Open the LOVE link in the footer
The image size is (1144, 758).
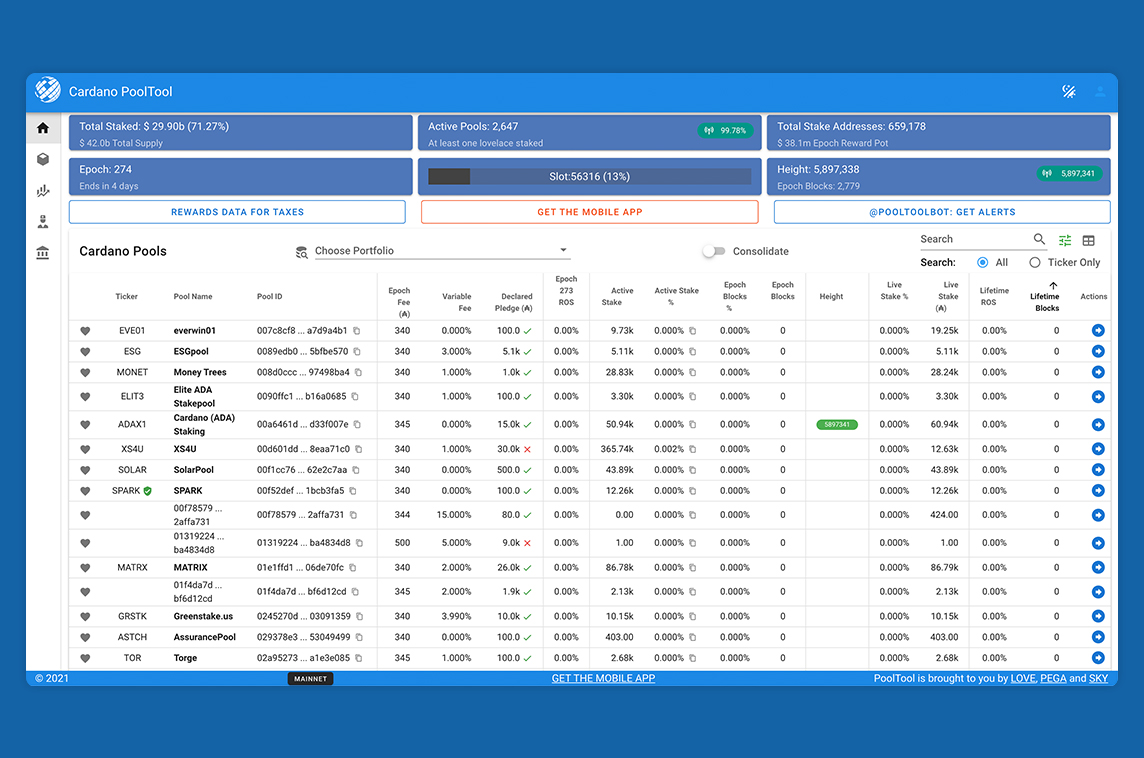tap(1022, 678)
